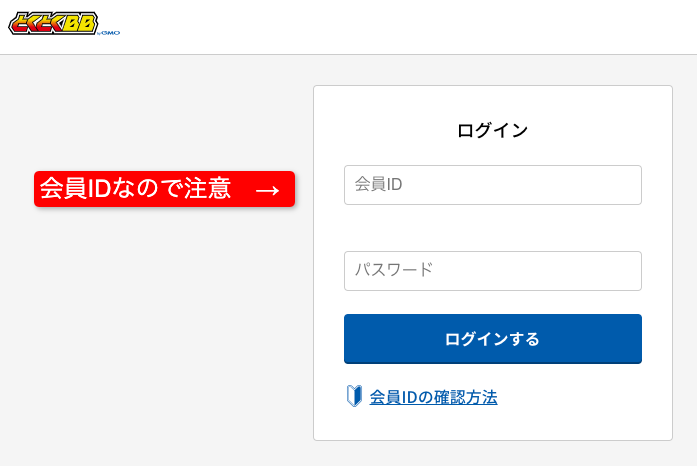Click the とくとくBB logo
Image resolution: width=697 pixels, height=466 pixels.
click(53, 23)
